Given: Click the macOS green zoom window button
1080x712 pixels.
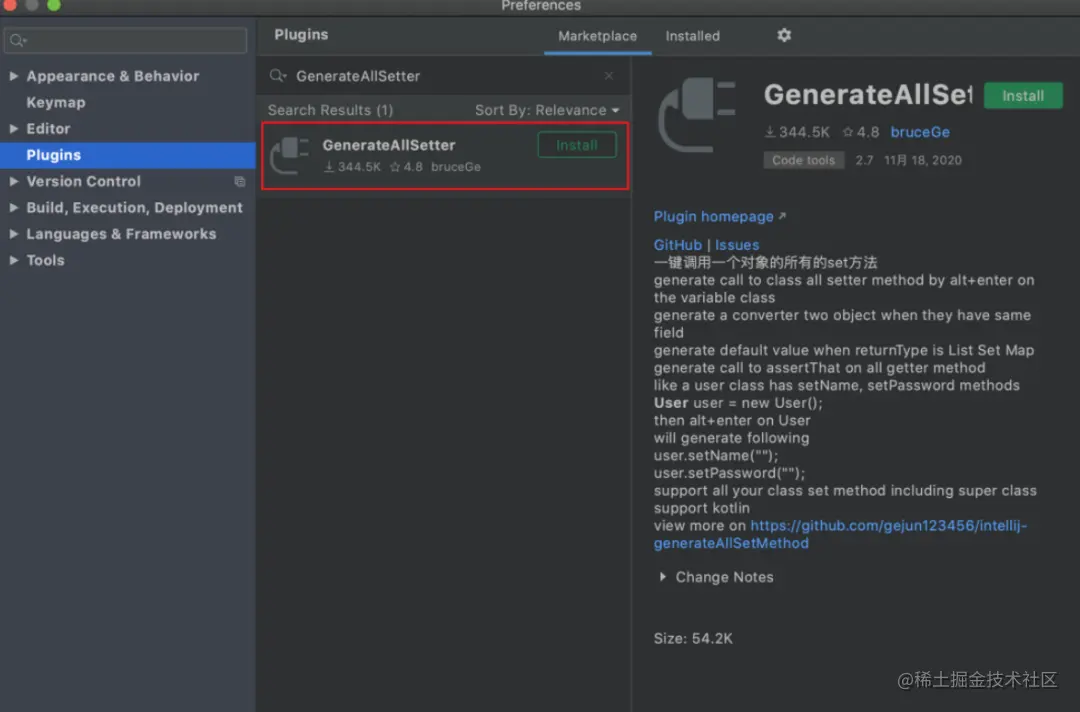Looking at the screenshot, I should (54, 5).
